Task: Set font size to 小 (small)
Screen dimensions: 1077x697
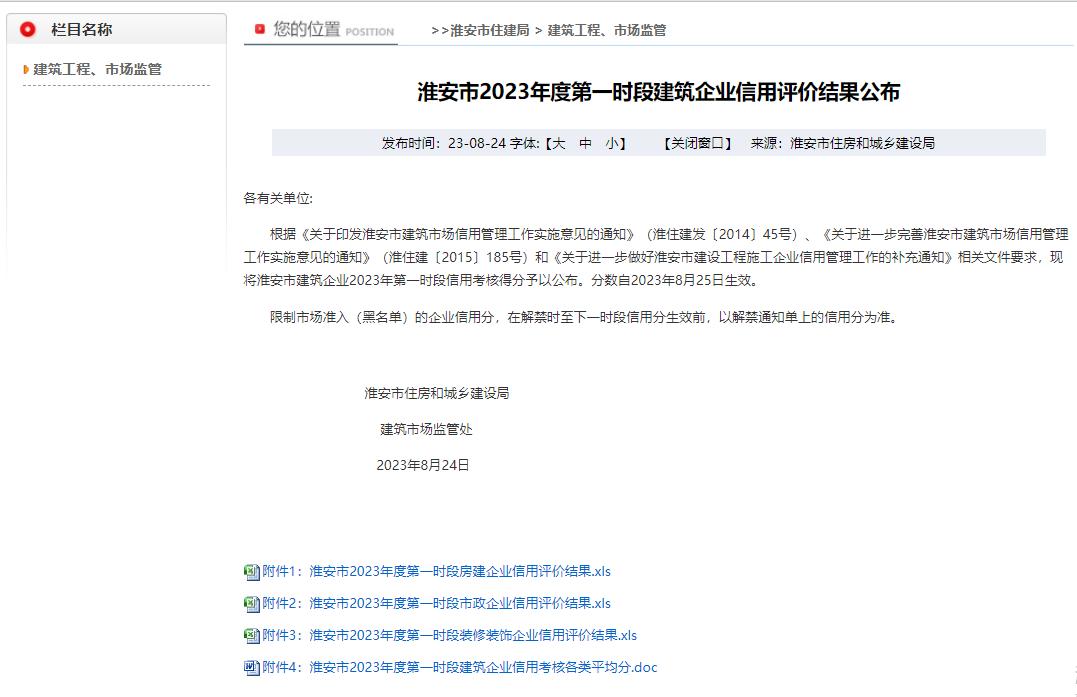Action: pyautogui.click(x=612, y=143)
